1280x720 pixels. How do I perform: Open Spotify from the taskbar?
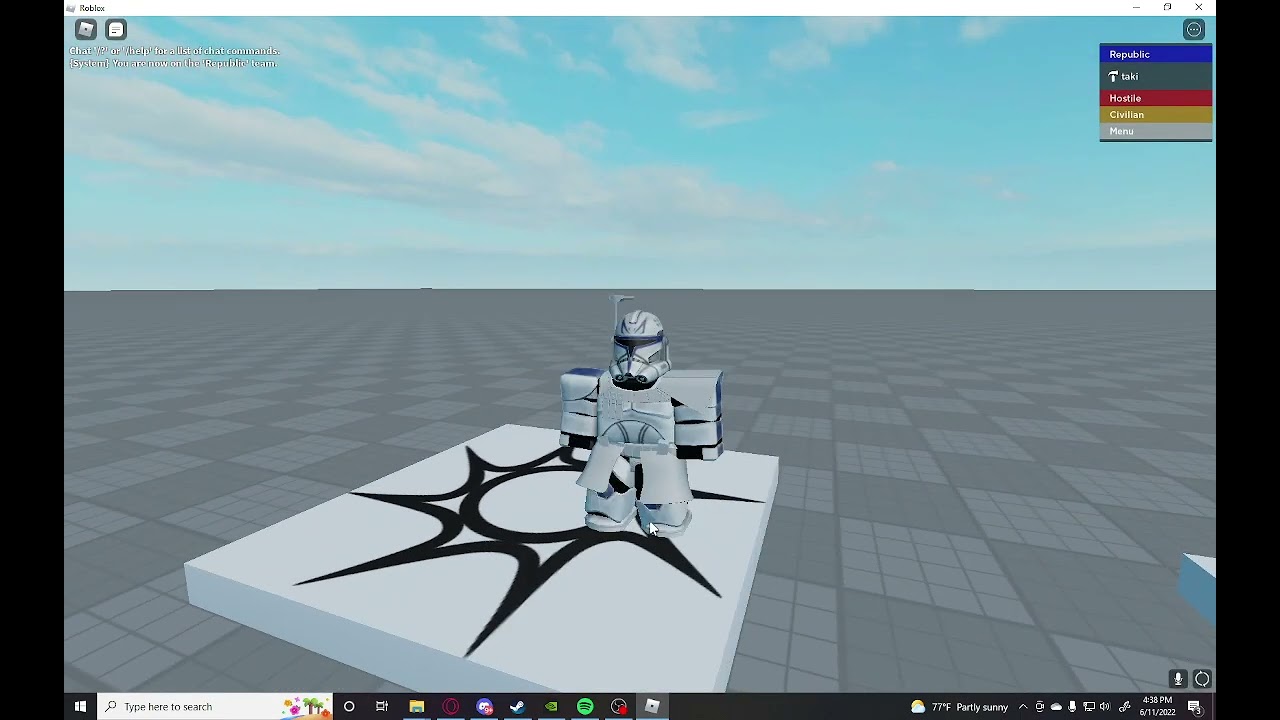(x=585, y=706)
